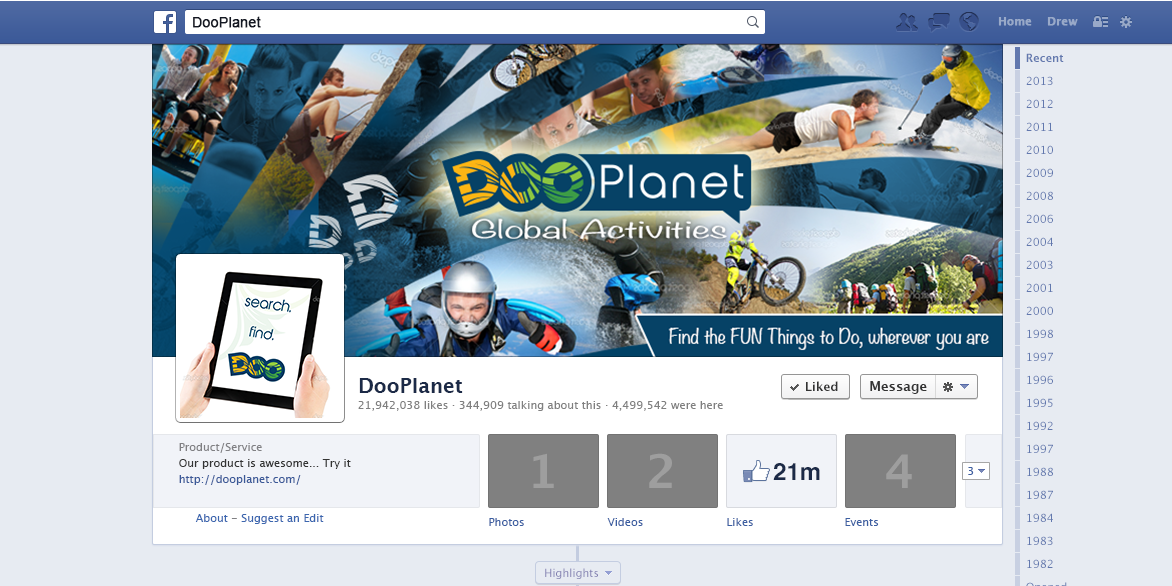Open the account settings gear icon
Viewport: 1172px width, 586px height.
(x=1126, y=22)
